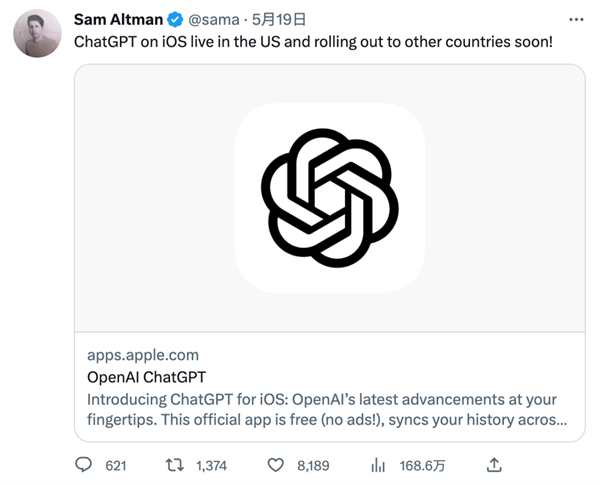Viewport: 600px width, 485px height.
Task: Click the 621 replies count
Action: coord(116,465)
